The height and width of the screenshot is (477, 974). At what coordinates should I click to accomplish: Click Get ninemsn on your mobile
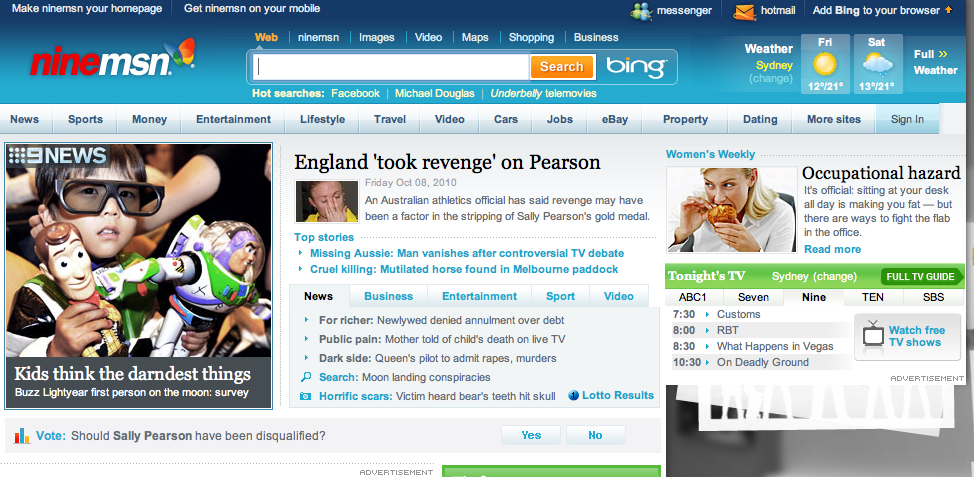pos(252,9)
